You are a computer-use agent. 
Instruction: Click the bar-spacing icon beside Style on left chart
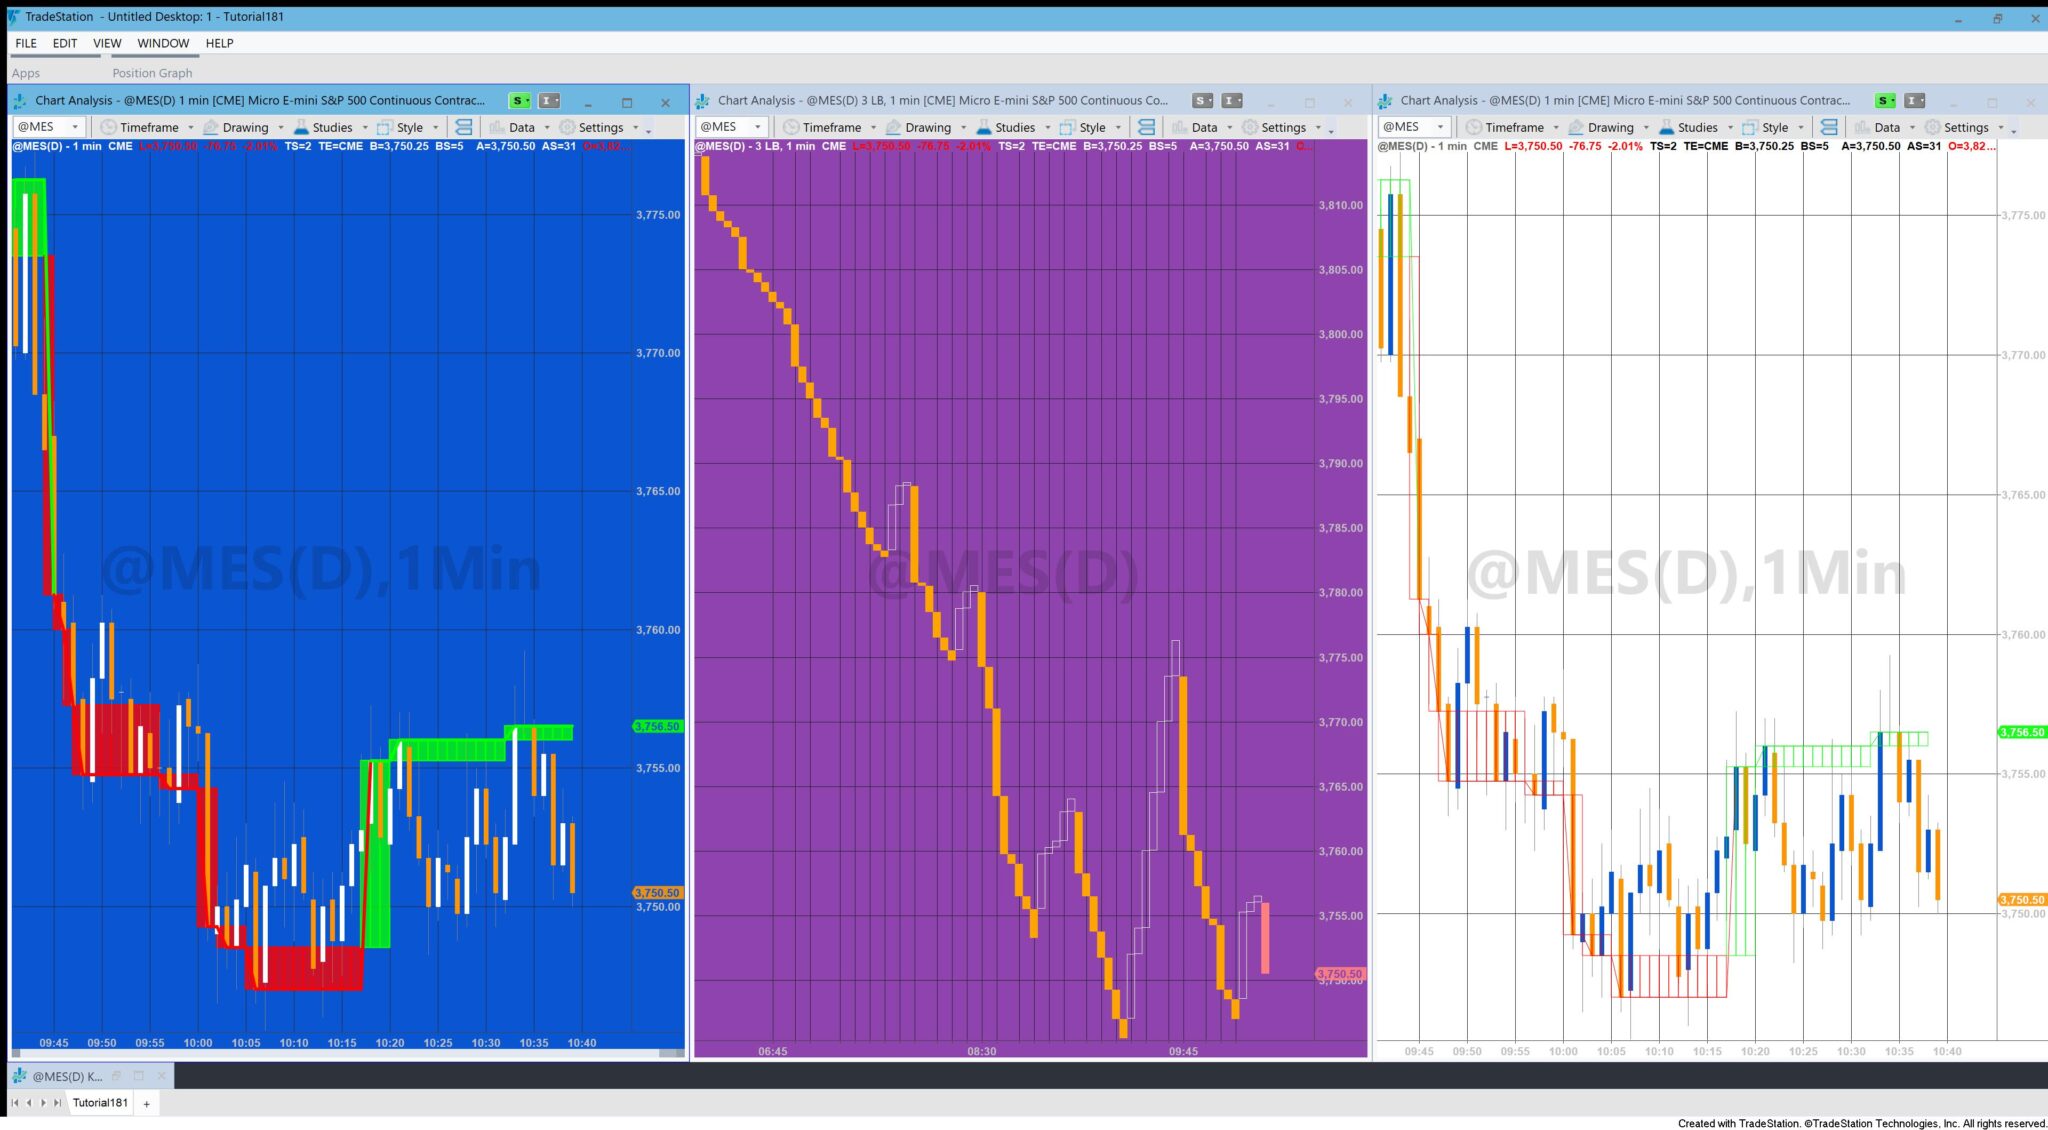463,127
